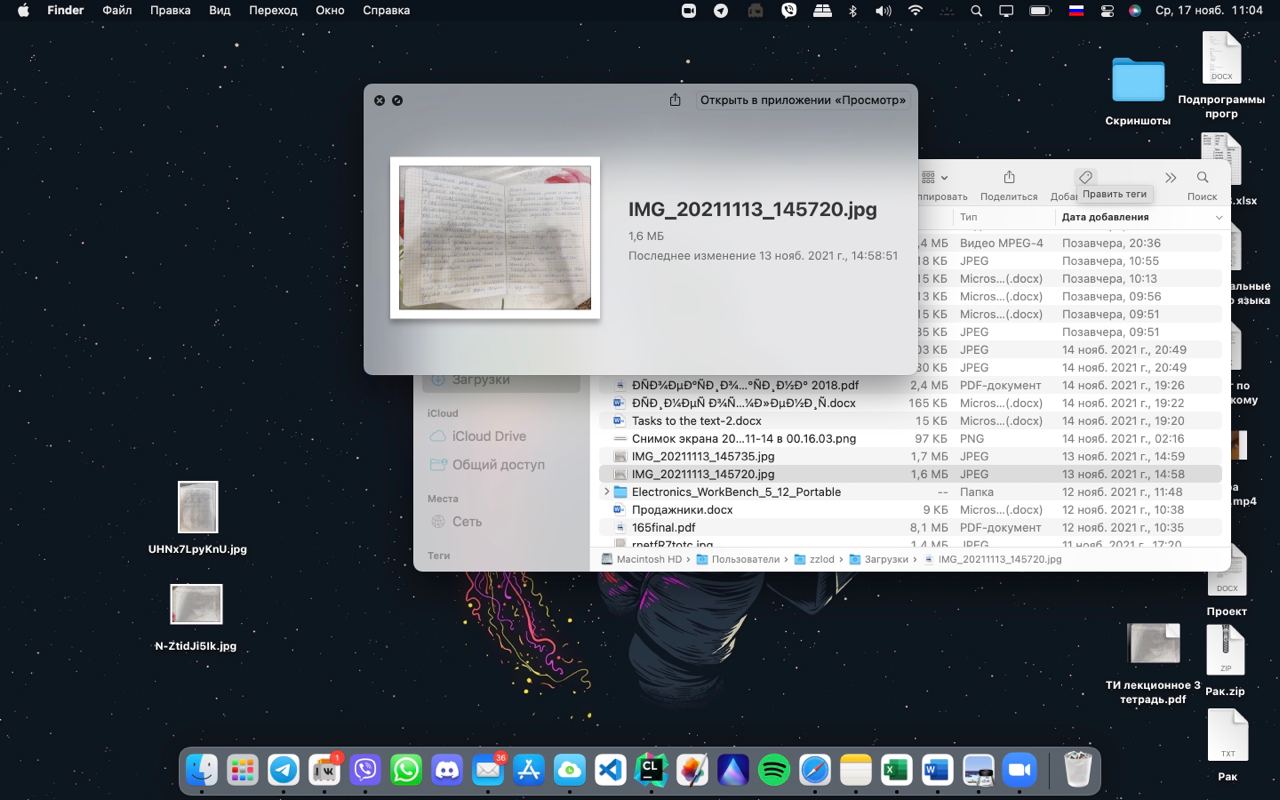This screenshot has height=800, width=1280.
Task: Open Telegram from the Dock
Action: click(x=284, y=770)
